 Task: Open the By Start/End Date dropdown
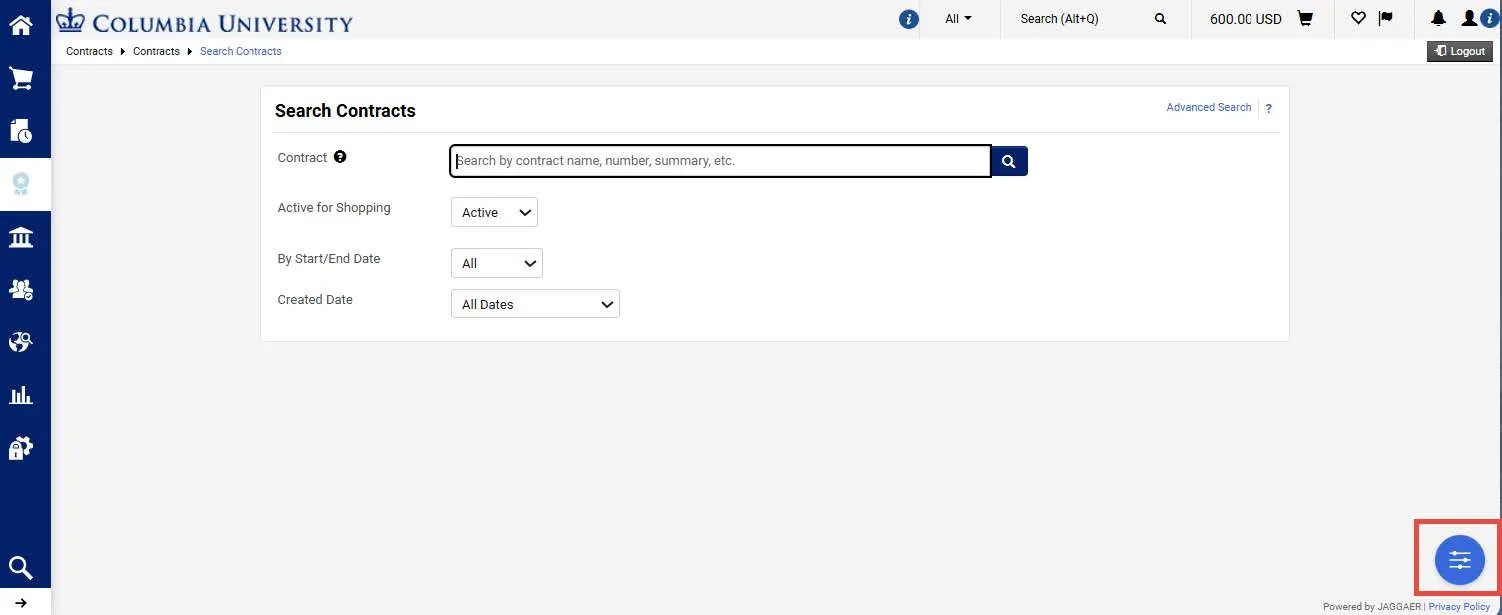497,263
